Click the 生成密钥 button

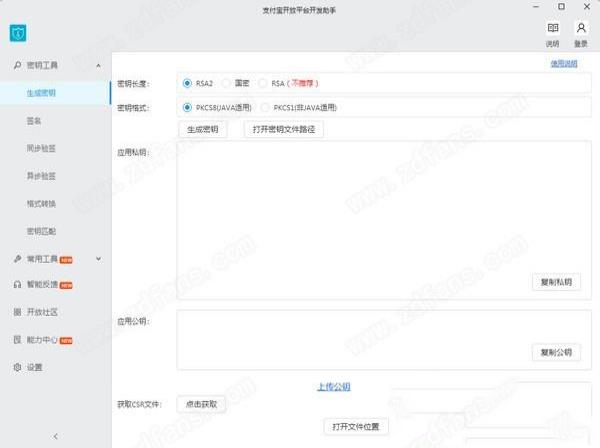pyautogui.click(x=203, y=129)
